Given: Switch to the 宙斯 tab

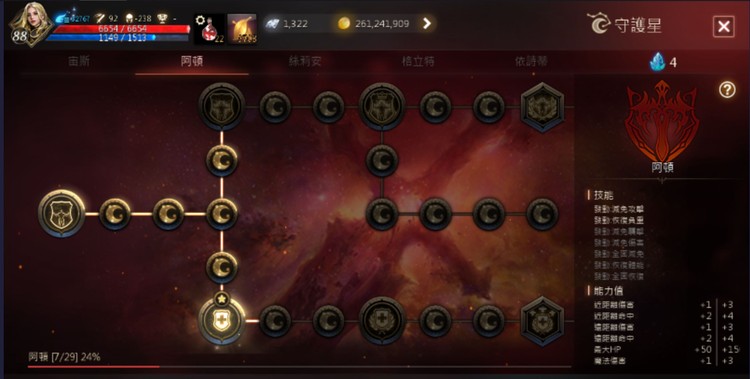Looking at the screenshot, I should [x=79, y=62].
